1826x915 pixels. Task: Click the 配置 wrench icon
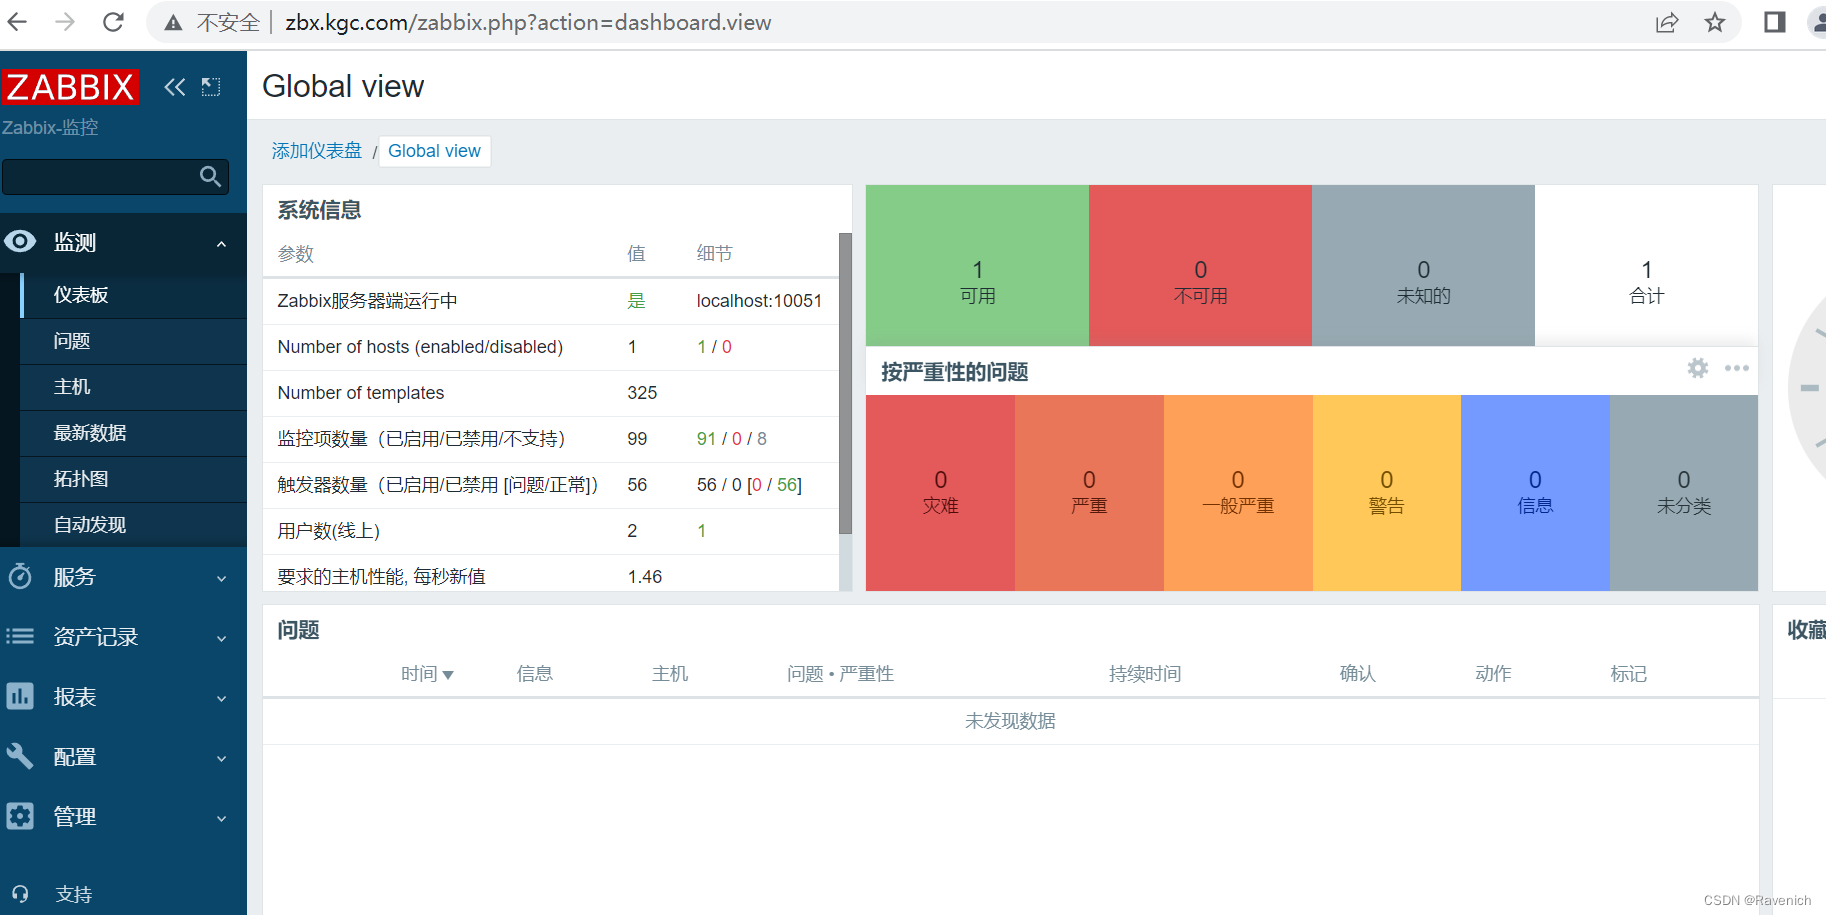coord(20,756)
